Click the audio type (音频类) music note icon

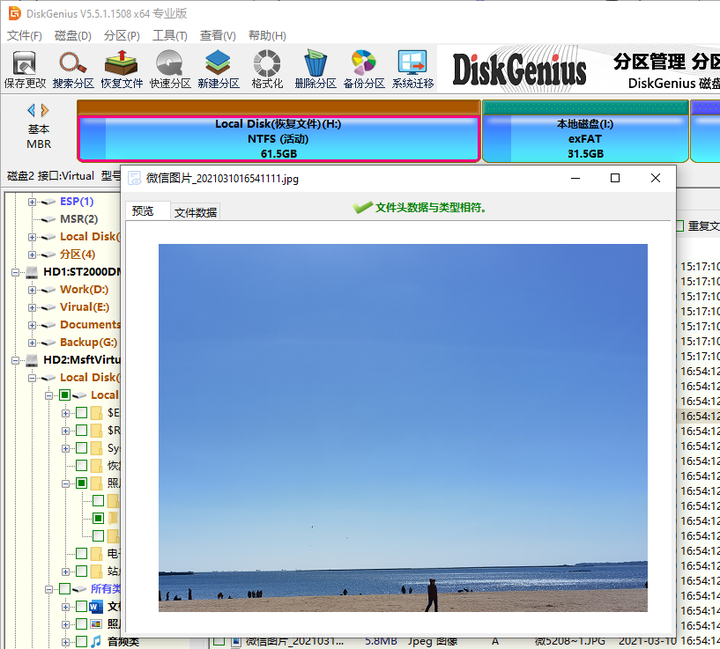[x=96, y=641]
